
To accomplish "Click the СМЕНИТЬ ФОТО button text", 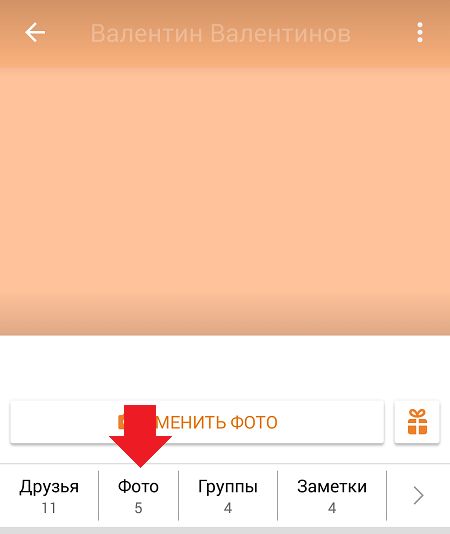I will [216, 422].
